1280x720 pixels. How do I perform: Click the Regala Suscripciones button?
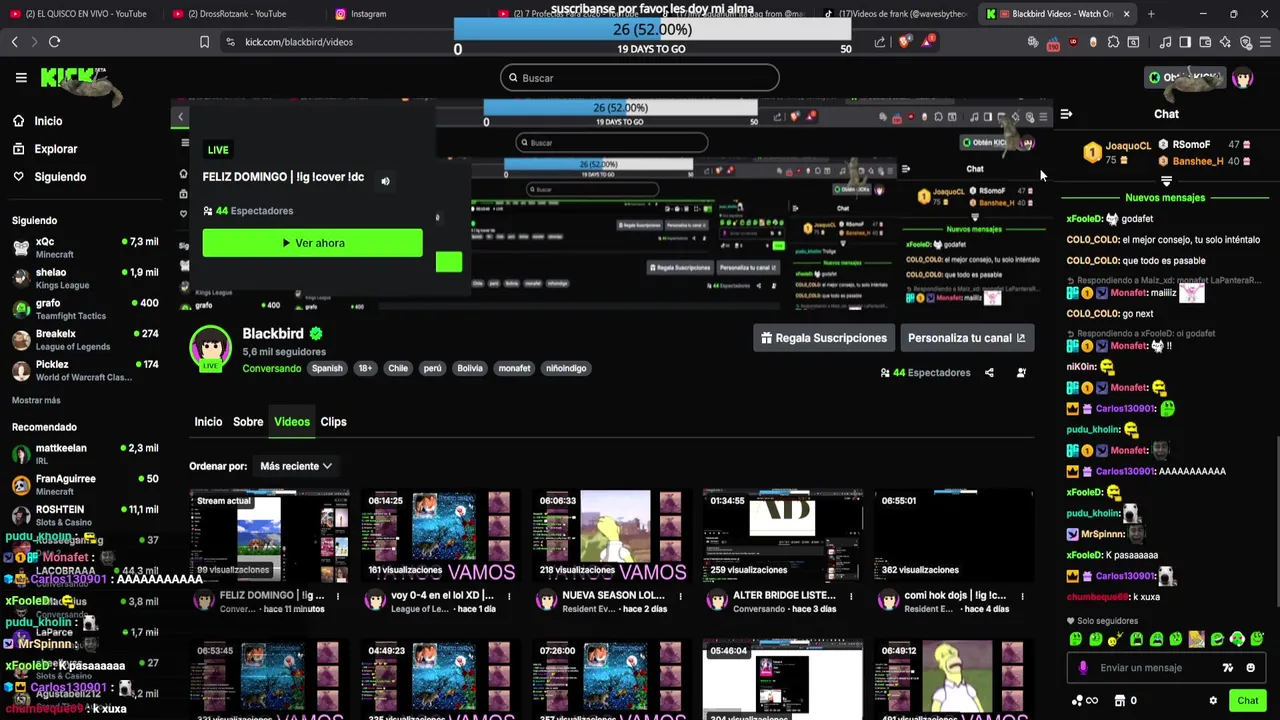click(x=824, y=338)
